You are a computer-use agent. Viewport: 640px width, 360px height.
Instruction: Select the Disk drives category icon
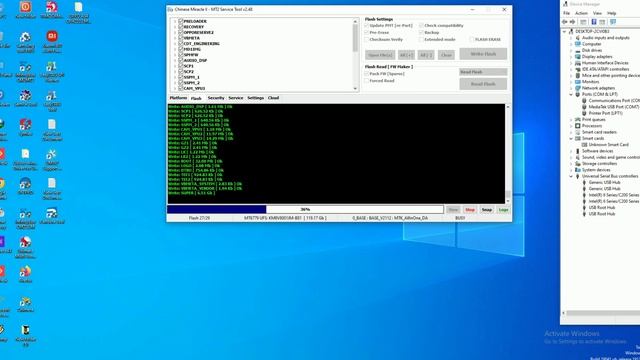[x=578, y=50]
